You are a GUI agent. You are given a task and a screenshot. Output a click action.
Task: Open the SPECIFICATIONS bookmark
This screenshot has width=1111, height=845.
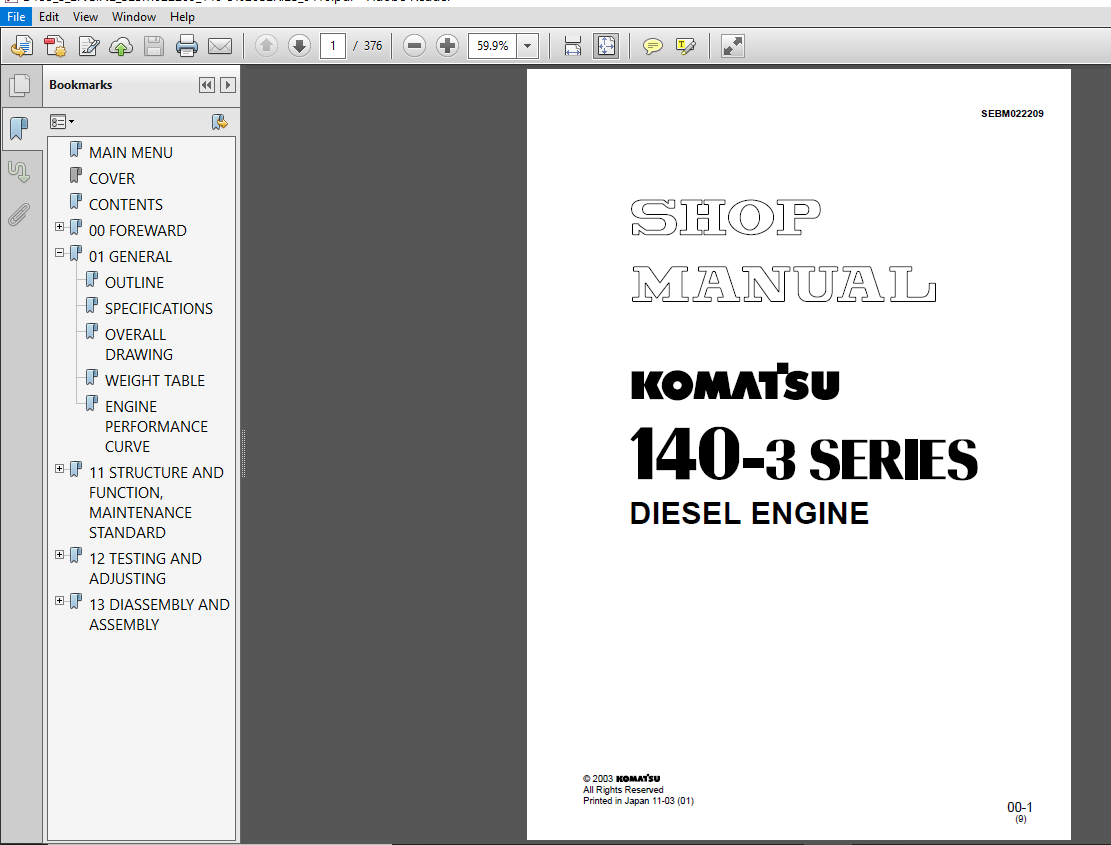(x=159, y=309)
